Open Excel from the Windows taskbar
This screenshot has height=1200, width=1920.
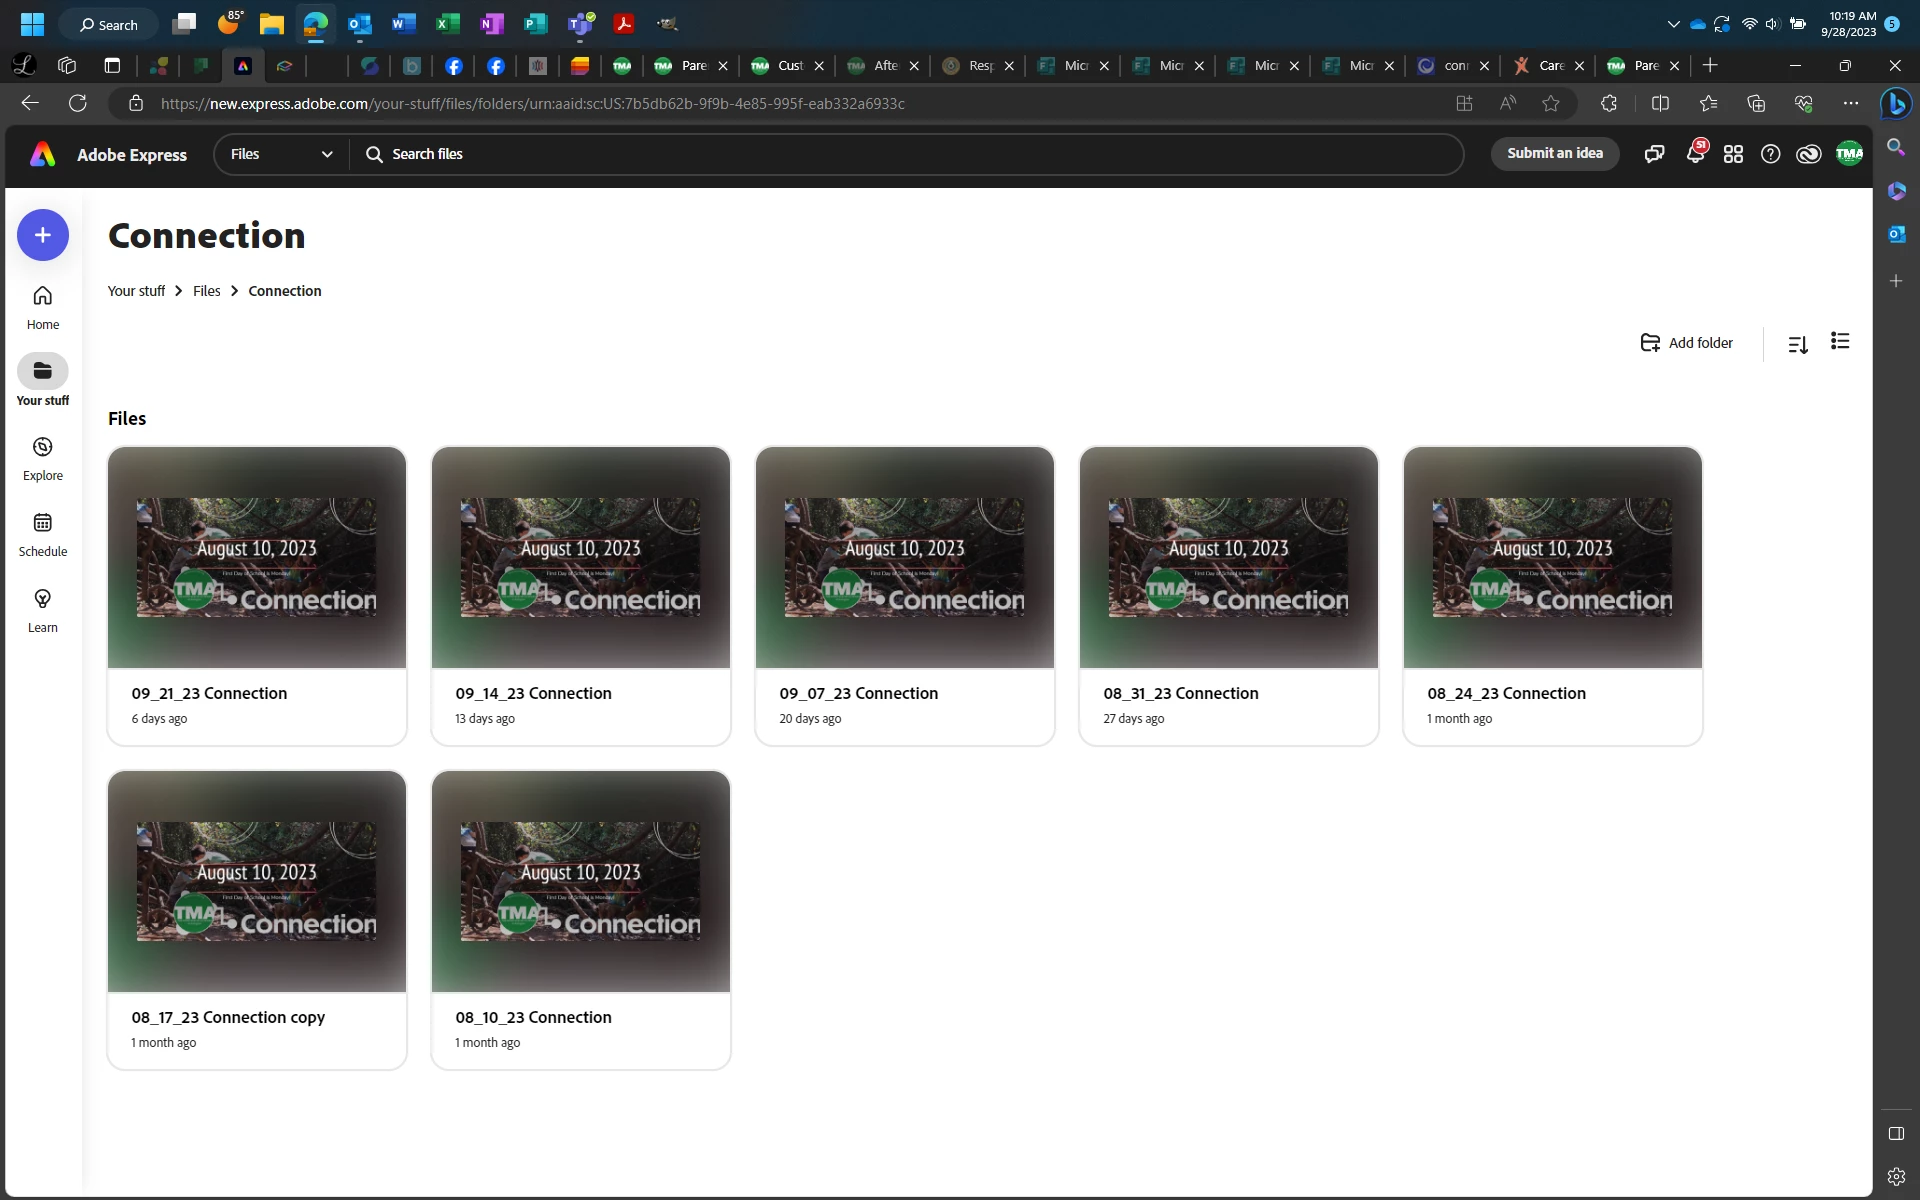pyautogui.click(x=448, y=24)
